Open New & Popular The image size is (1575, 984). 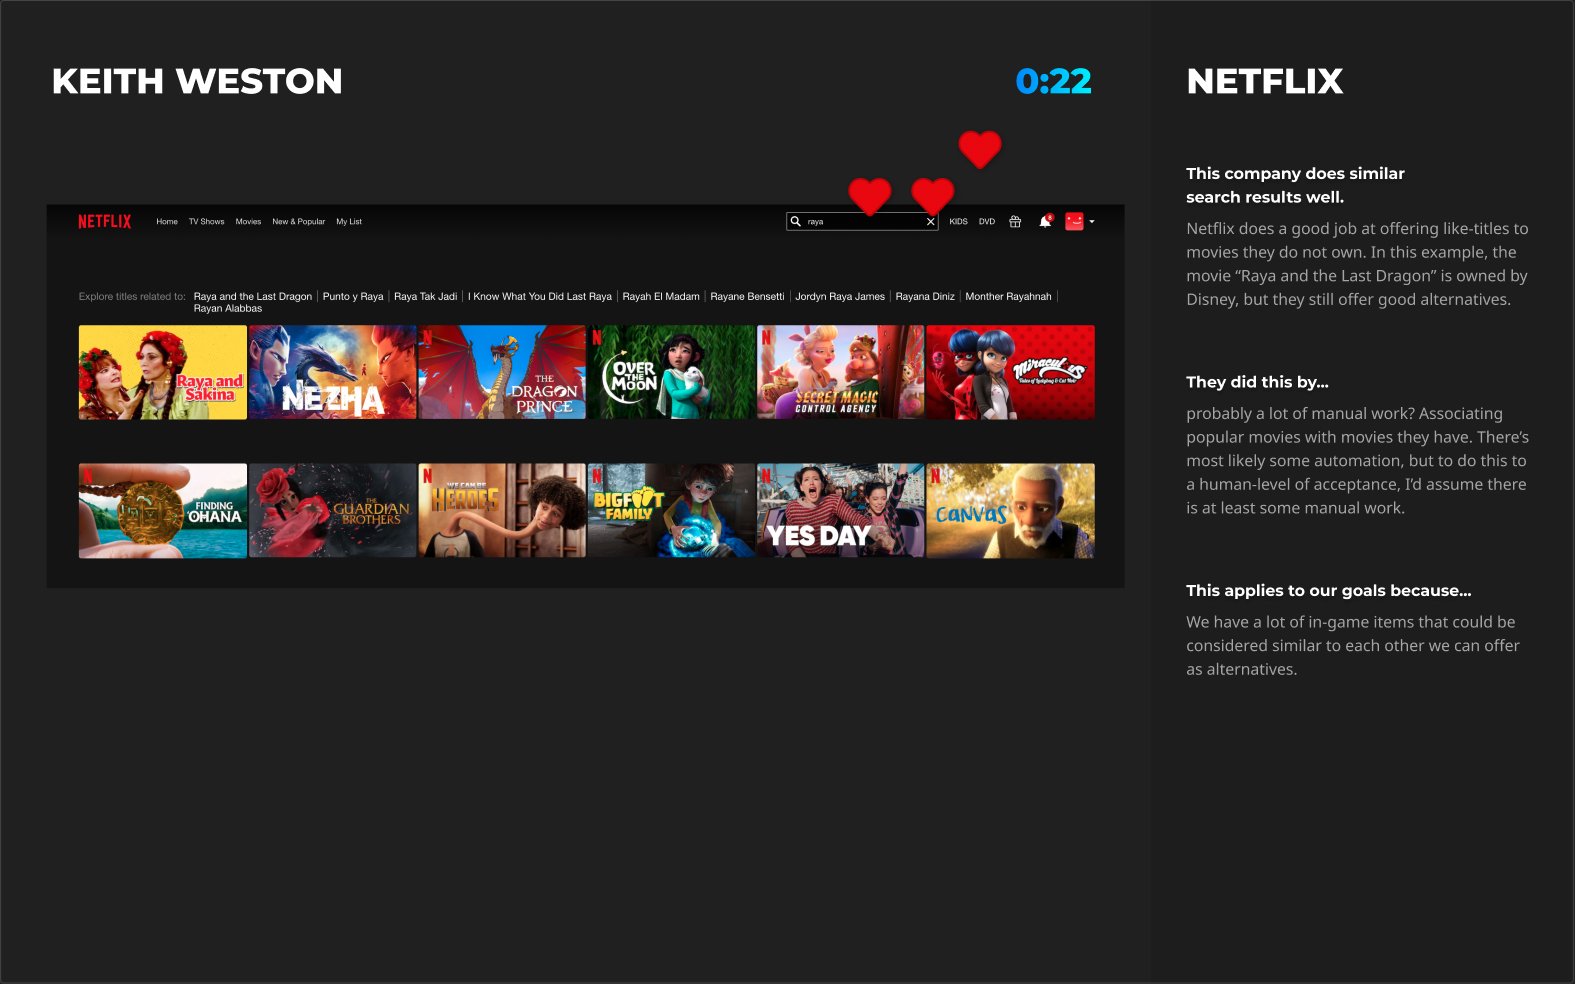point(298,222)
